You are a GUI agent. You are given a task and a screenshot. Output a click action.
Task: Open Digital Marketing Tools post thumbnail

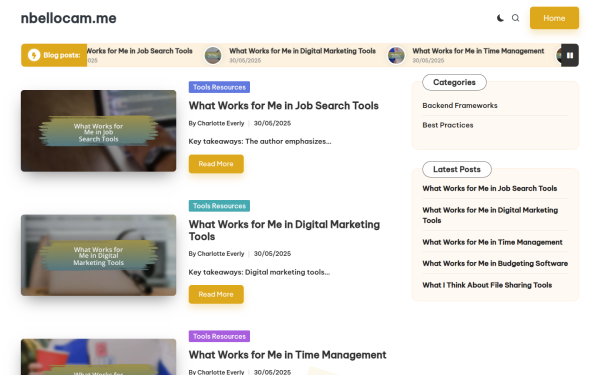coord(98,255)
